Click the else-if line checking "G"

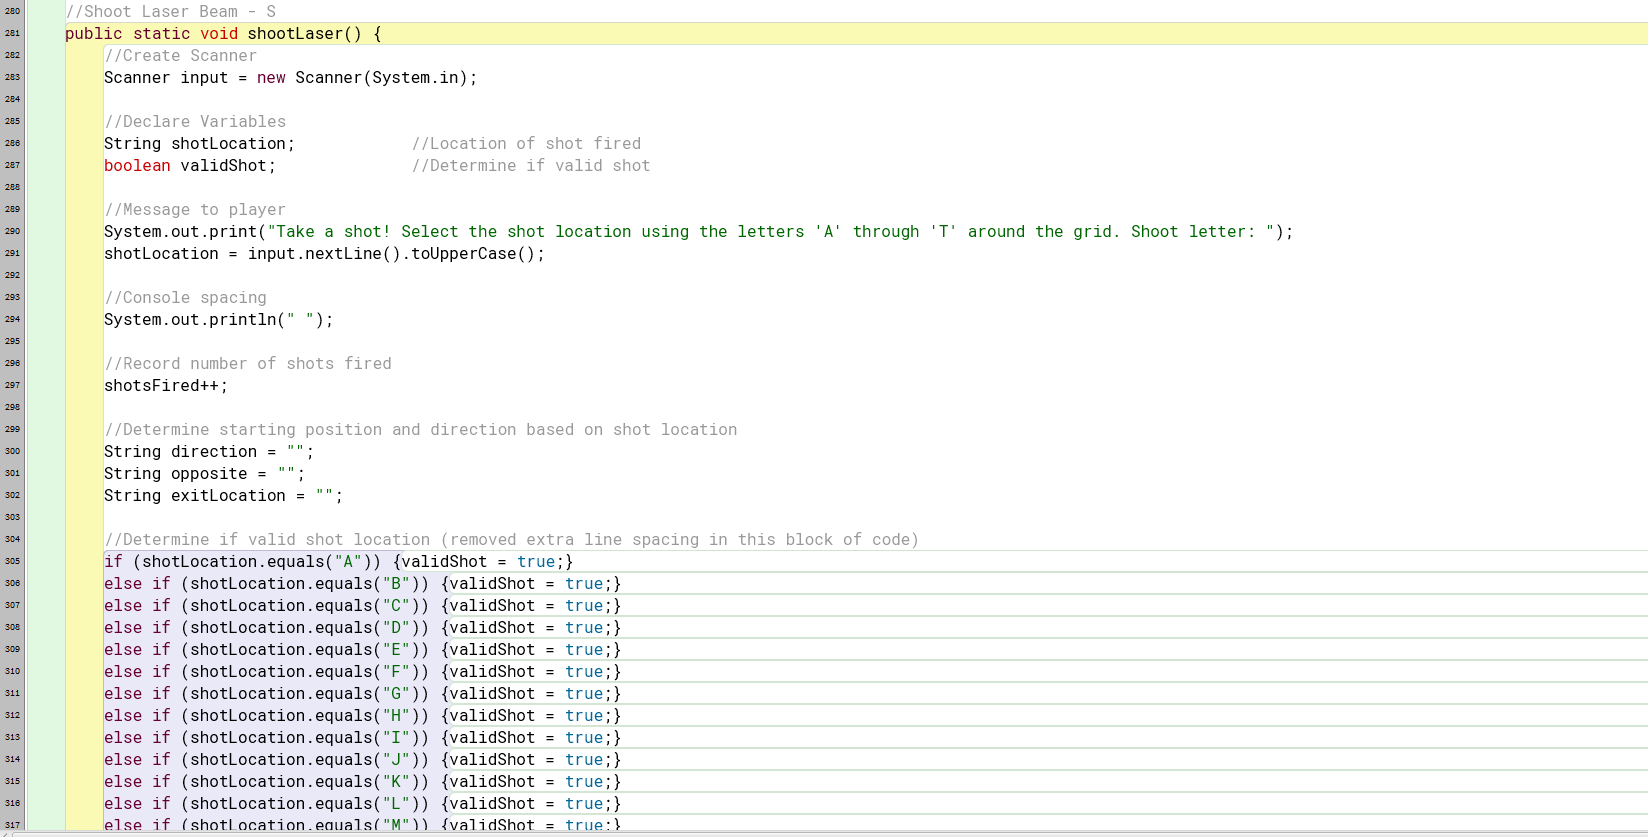pos(363,694)
